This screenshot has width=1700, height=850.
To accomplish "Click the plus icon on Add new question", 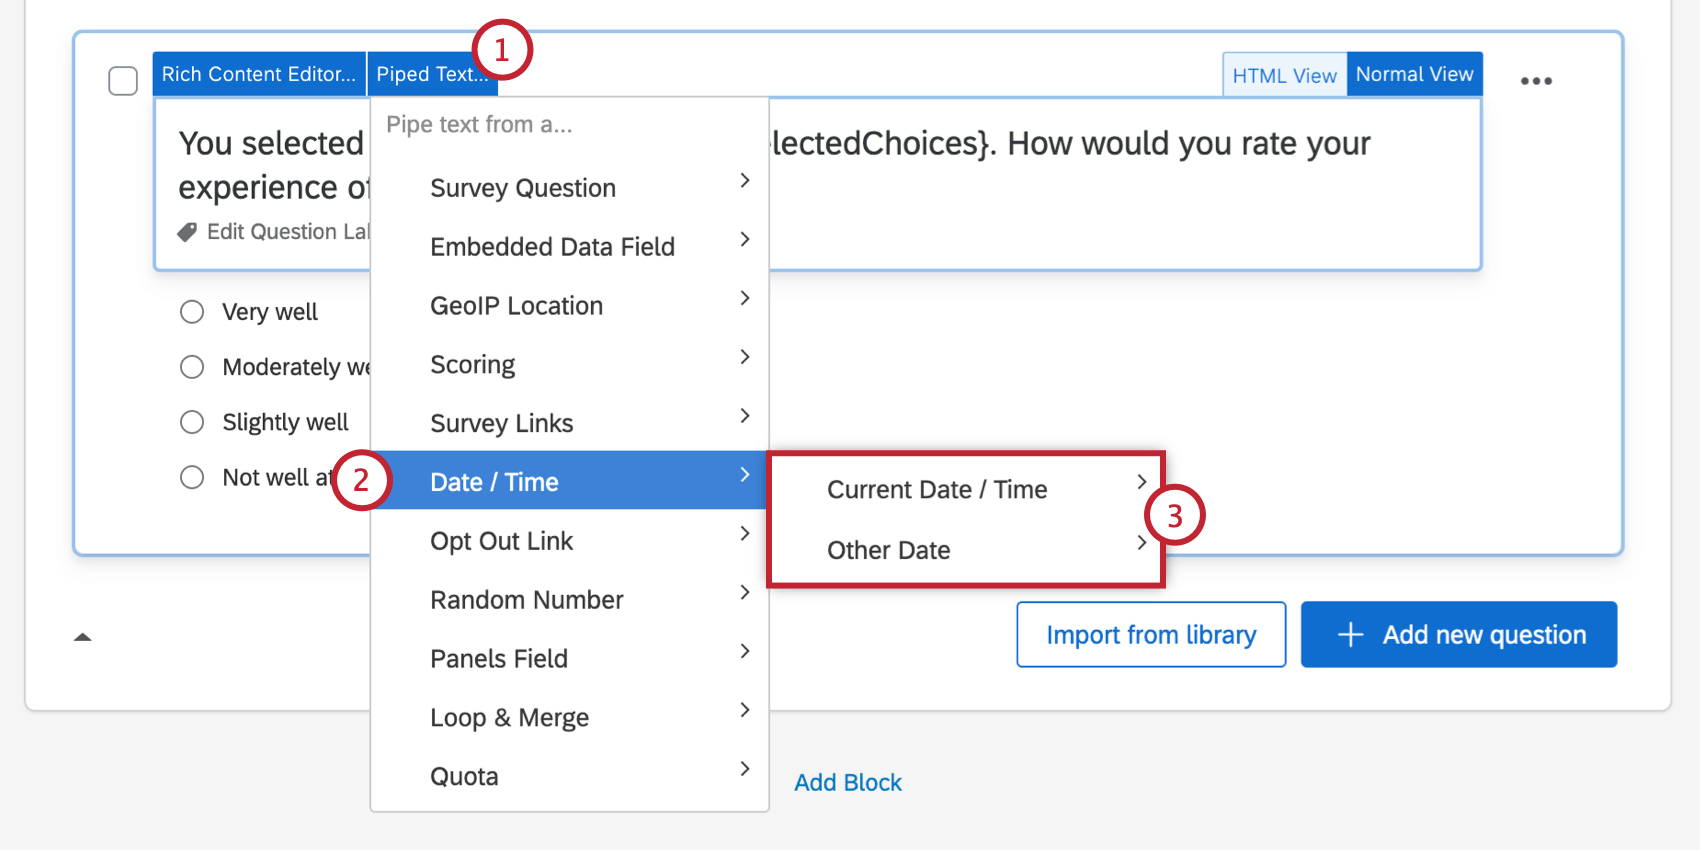I will click(x=1352, y=635).
